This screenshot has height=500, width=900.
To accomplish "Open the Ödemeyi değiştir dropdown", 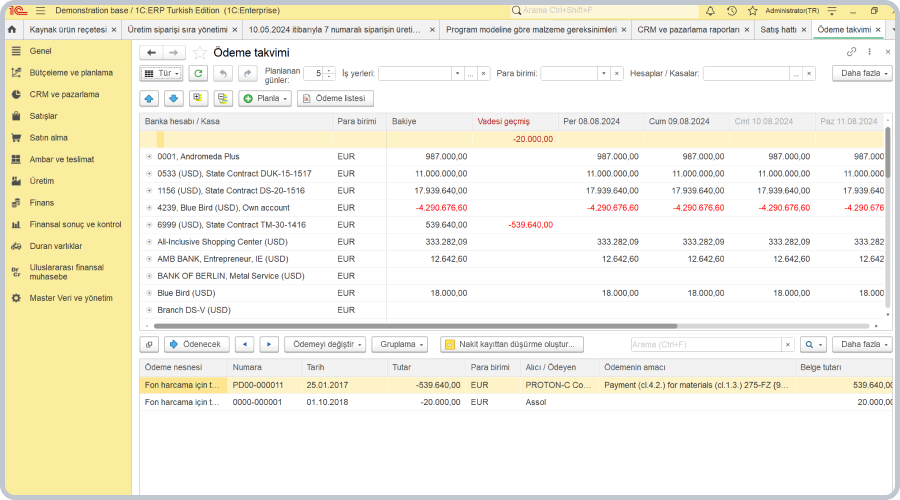I will (325, 344).
